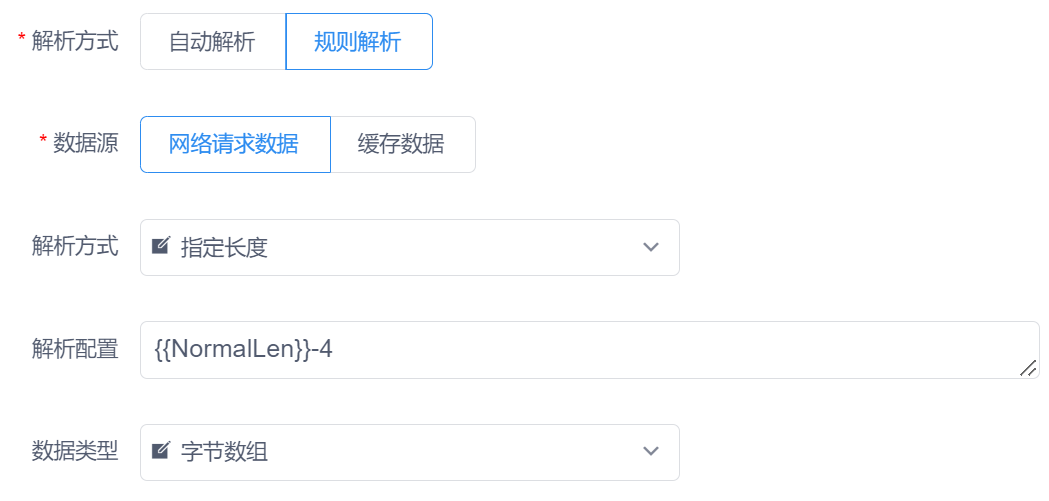Select the 自动解析 option
Image resolution: width=1049 pixels, height=501 pixels.
tap(212, 42)
